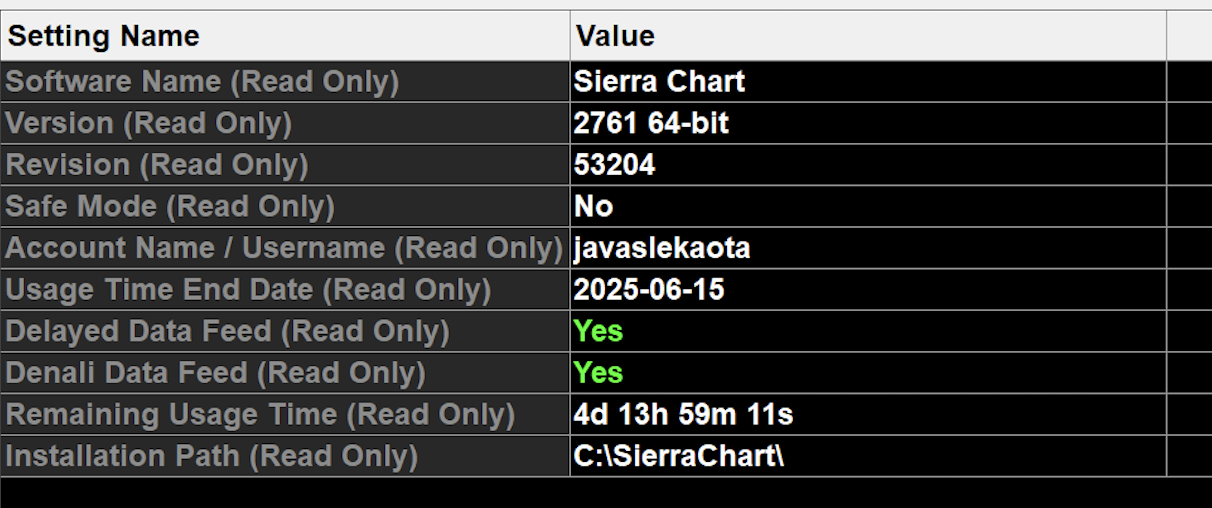Select the Delayed Data Feed setting
Viewport: 1212px width, 508px height.
pos(228,332)
